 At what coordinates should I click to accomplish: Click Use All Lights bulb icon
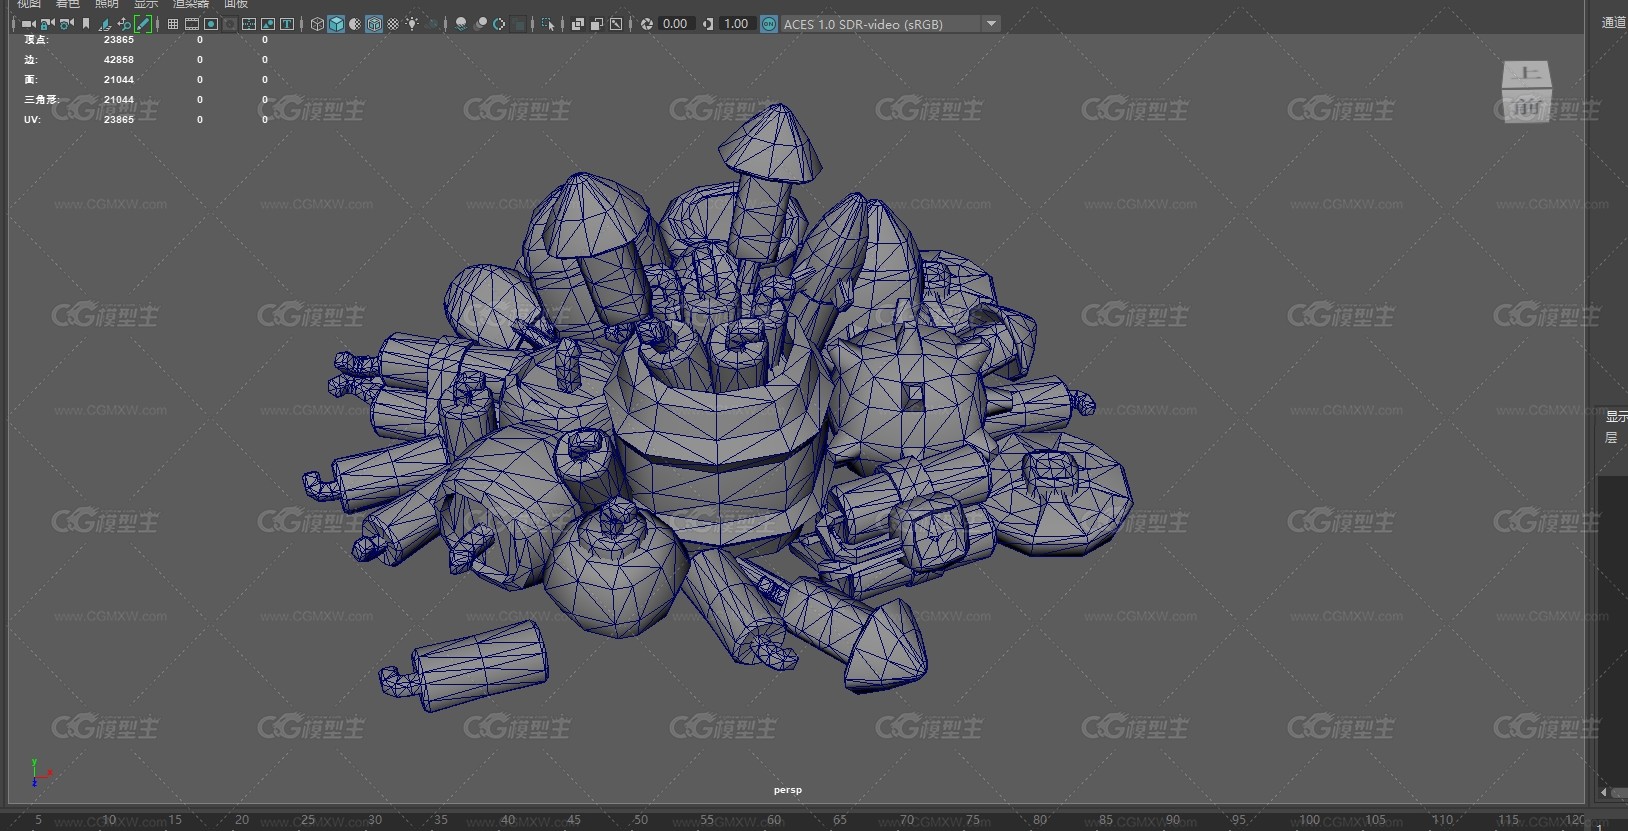(x=412, y=24)
